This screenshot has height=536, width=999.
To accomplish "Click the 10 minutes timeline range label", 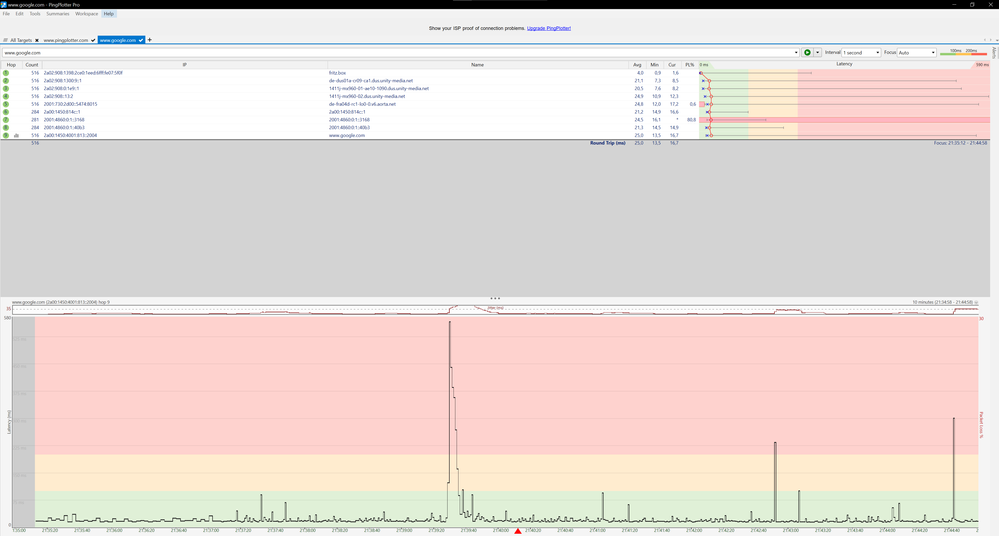I will click(943, 302).
